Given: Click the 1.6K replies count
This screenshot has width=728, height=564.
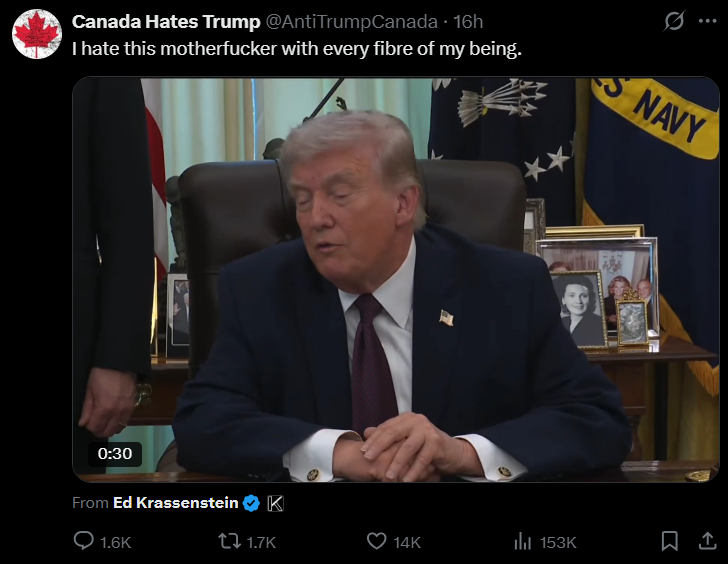Looking at the screenshot, I should point(116,542).
